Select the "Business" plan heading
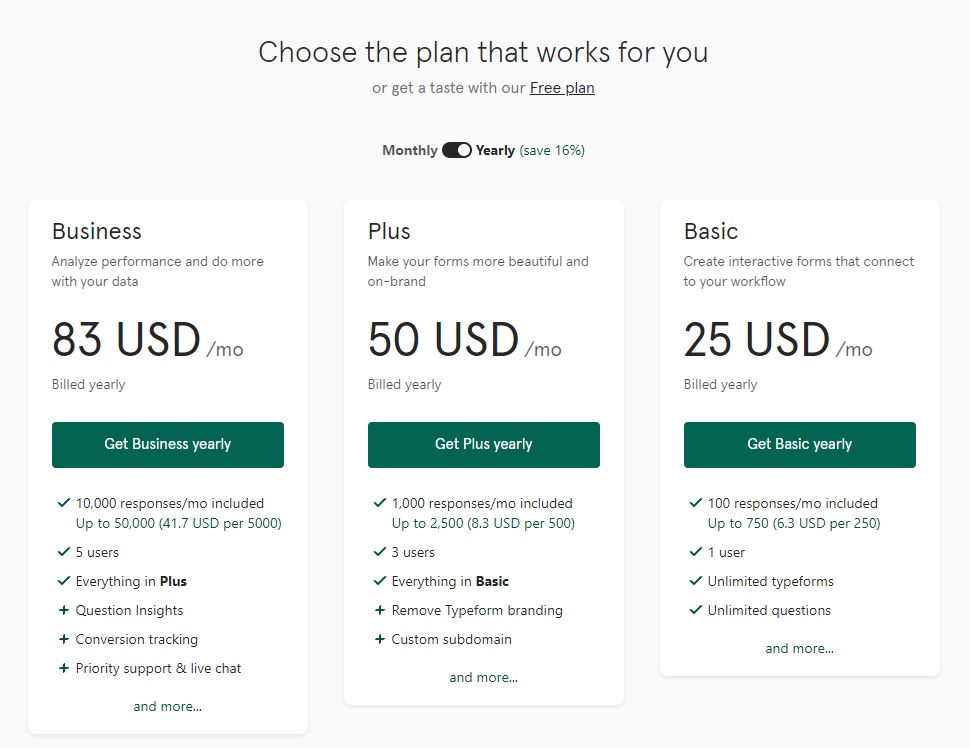Screen dimensions: 970x748 (x=96, y=231)
